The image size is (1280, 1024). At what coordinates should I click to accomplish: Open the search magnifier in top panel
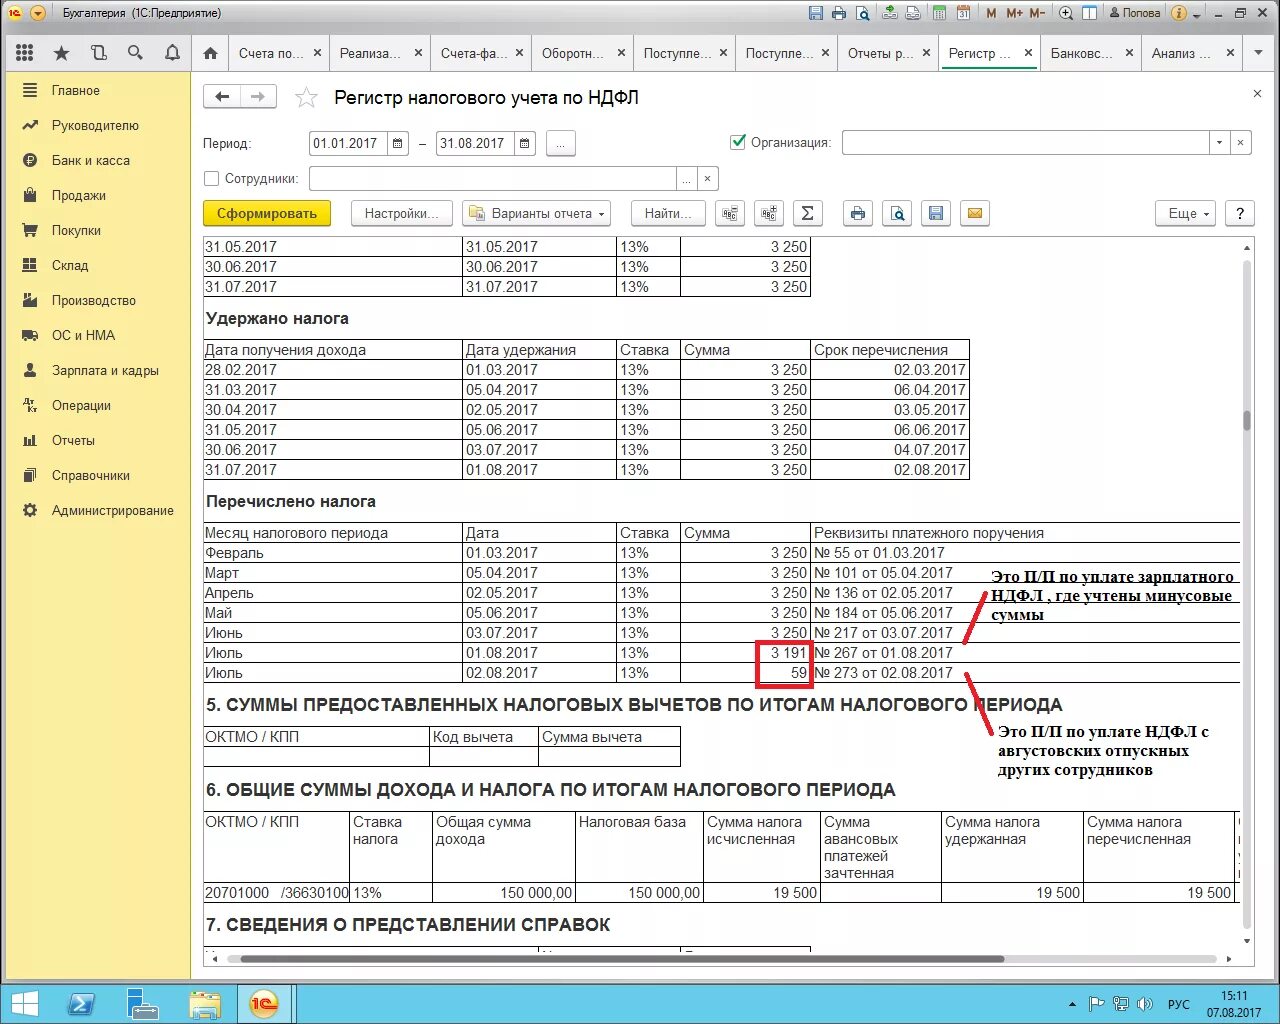[135, 53]
